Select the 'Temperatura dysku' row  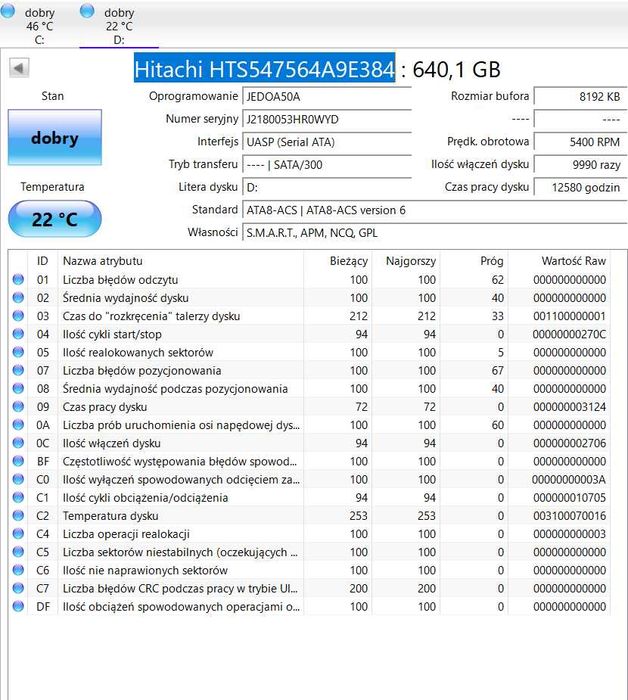309,516
